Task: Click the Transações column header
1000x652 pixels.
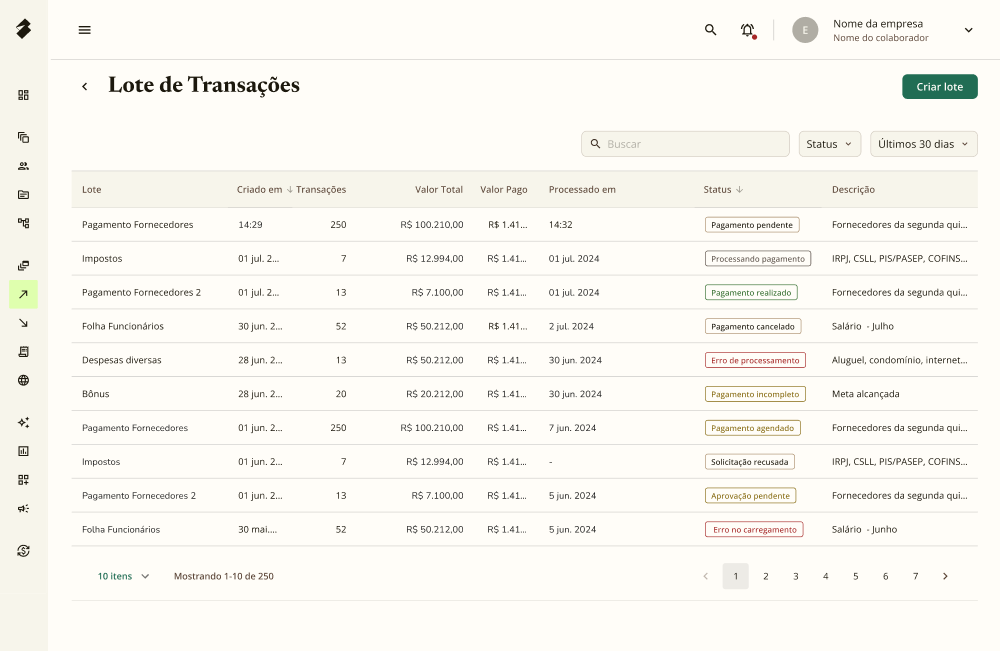Action: coord(321,189)
